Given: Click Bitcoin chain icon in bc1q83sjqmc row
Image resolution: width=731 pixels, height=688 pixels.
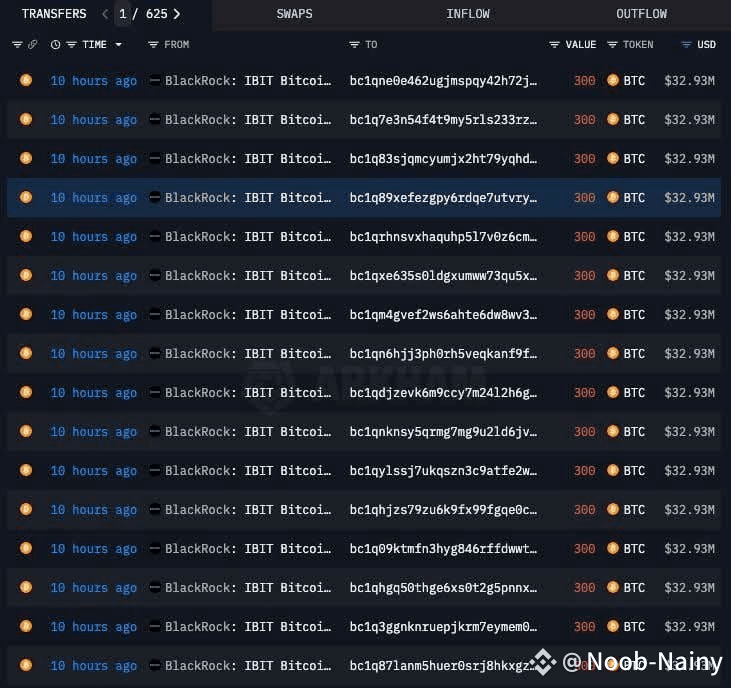Looking at the screenshot, I should tap(26, 158).
